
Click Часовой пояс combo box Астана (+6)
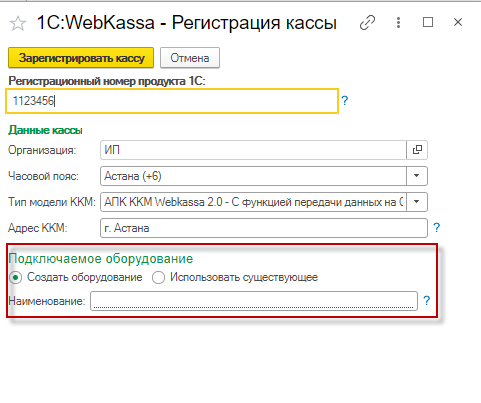coord(253,176)
